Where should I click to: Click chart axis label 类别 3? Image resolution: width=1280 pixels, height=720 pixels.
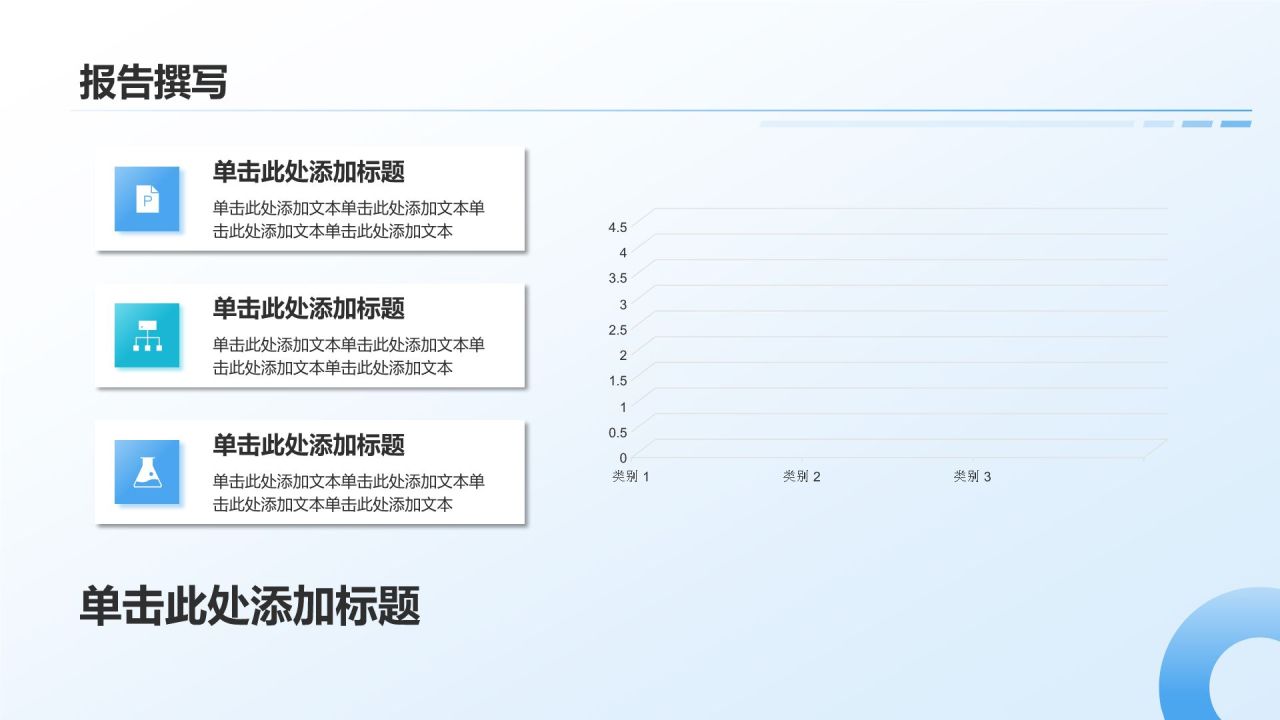(x=972, y=477)
